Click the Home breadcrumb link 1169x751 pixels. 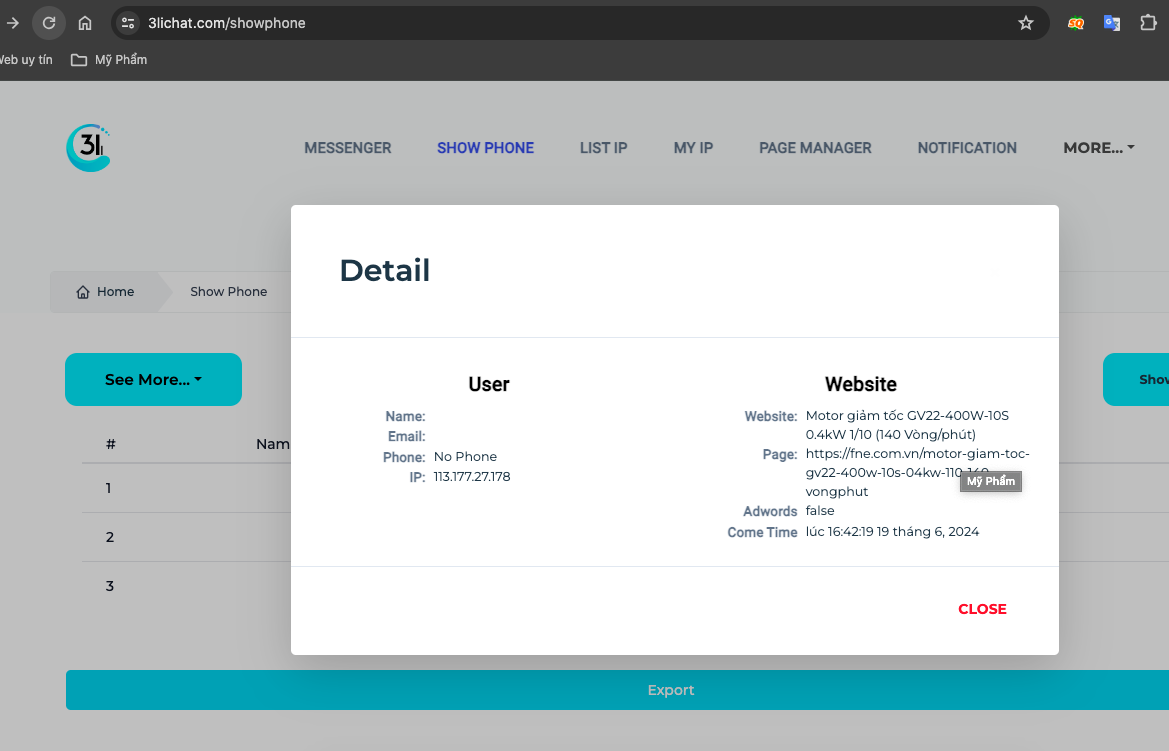click(x=105, y=292)
